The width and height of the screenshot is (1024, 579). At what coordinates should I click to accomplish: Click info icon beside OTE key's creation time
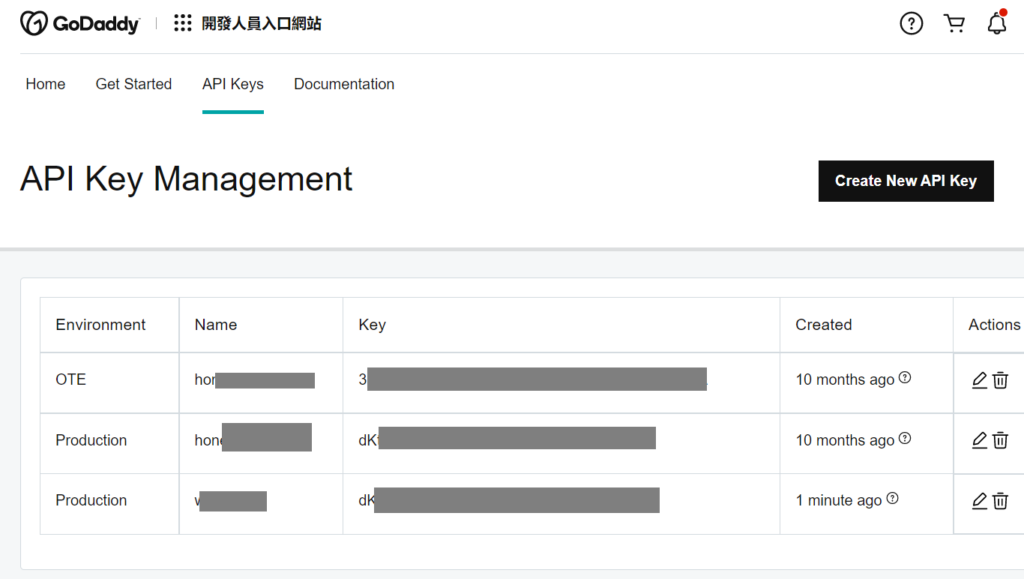(905, 378)
